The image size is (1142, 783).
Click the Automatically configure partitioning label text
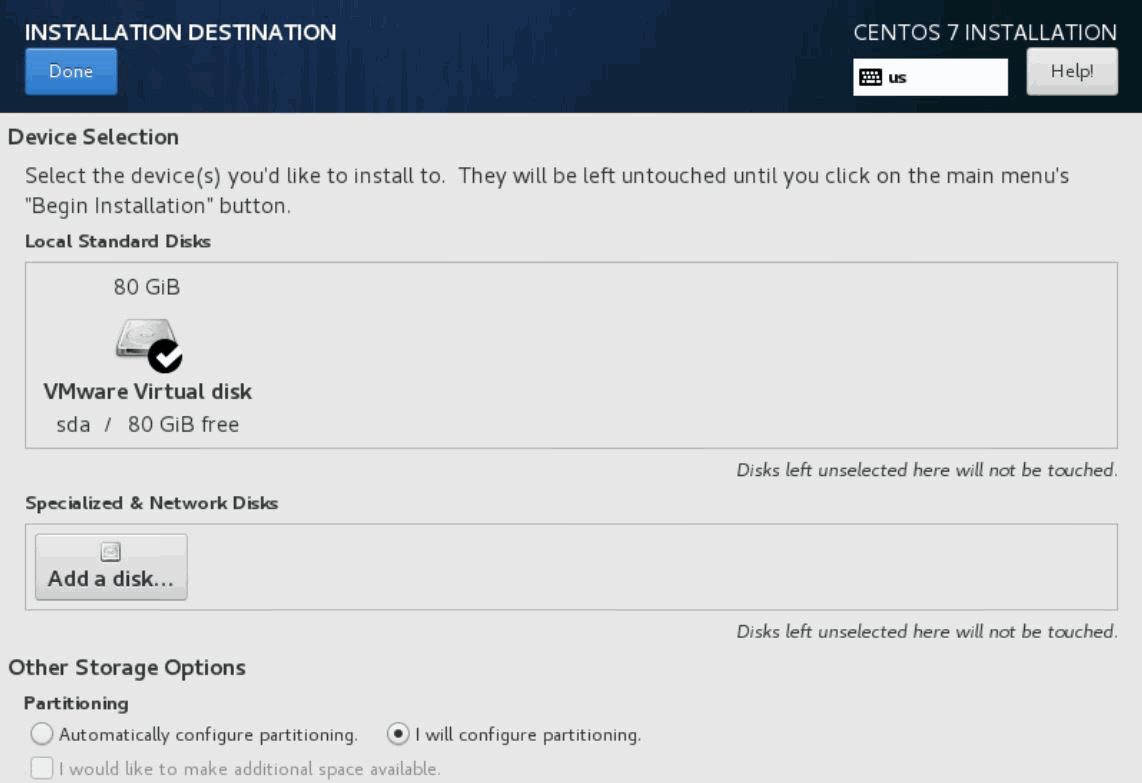[208, 735]
